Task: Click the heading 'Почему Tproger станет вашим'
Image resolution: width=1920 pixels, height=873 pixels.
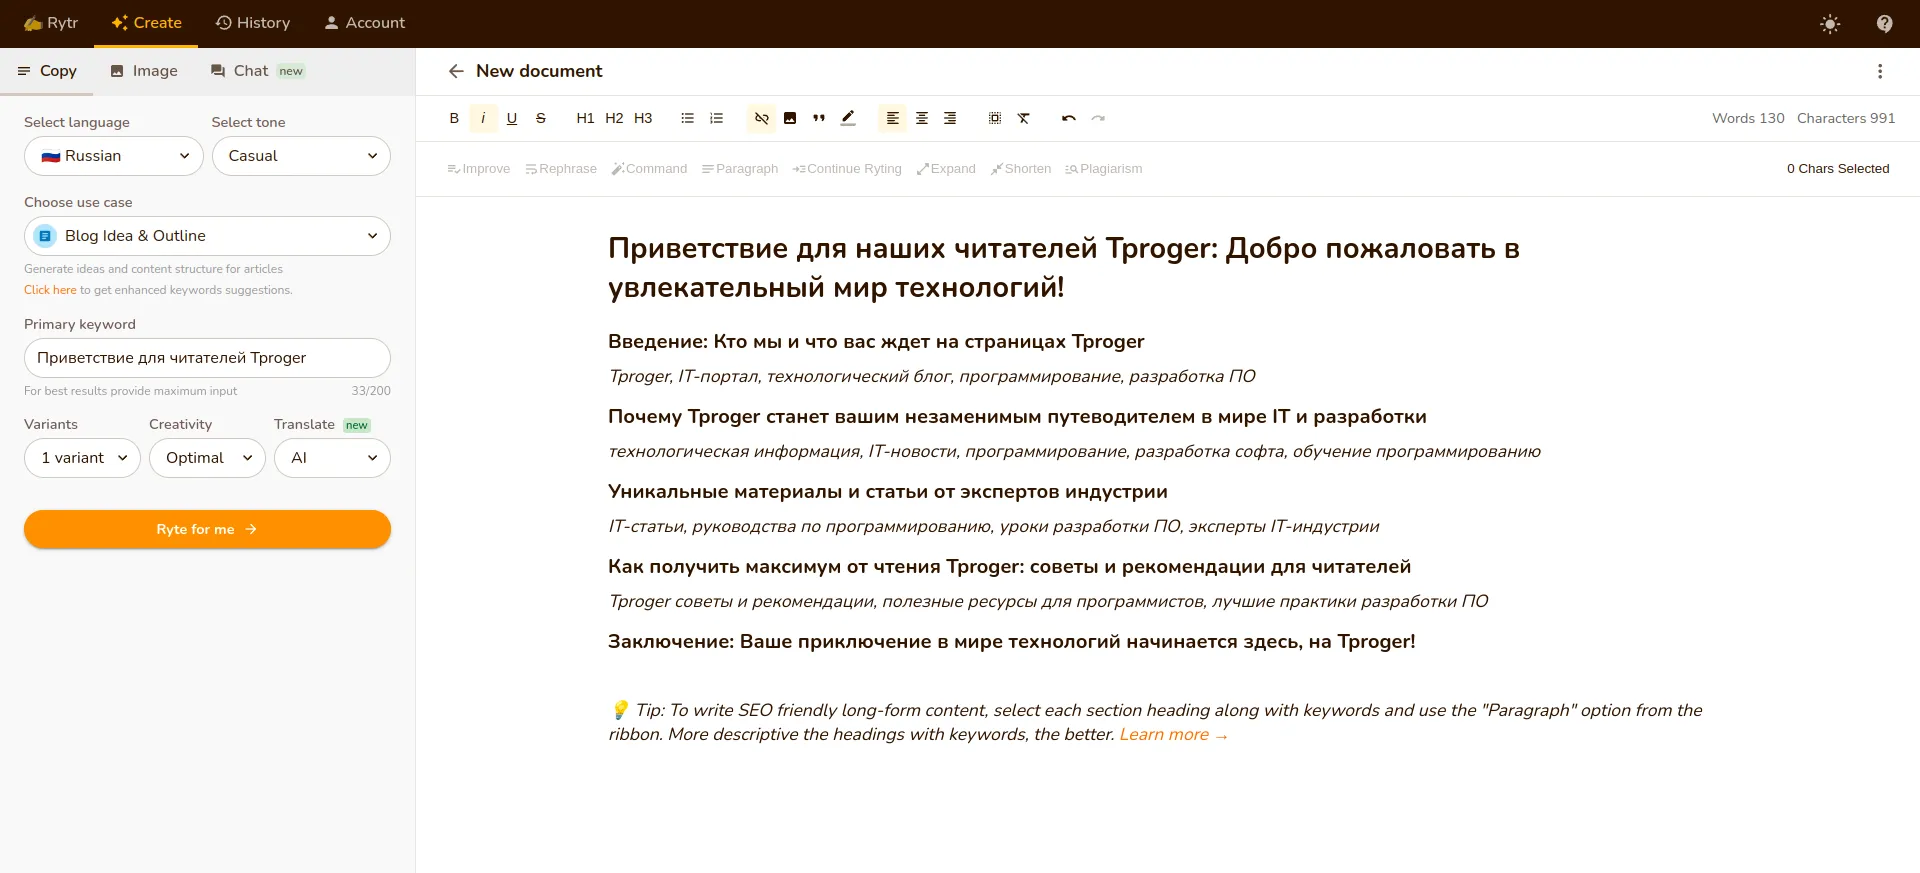Action: pyautogui.click(x=1017, y=417)
